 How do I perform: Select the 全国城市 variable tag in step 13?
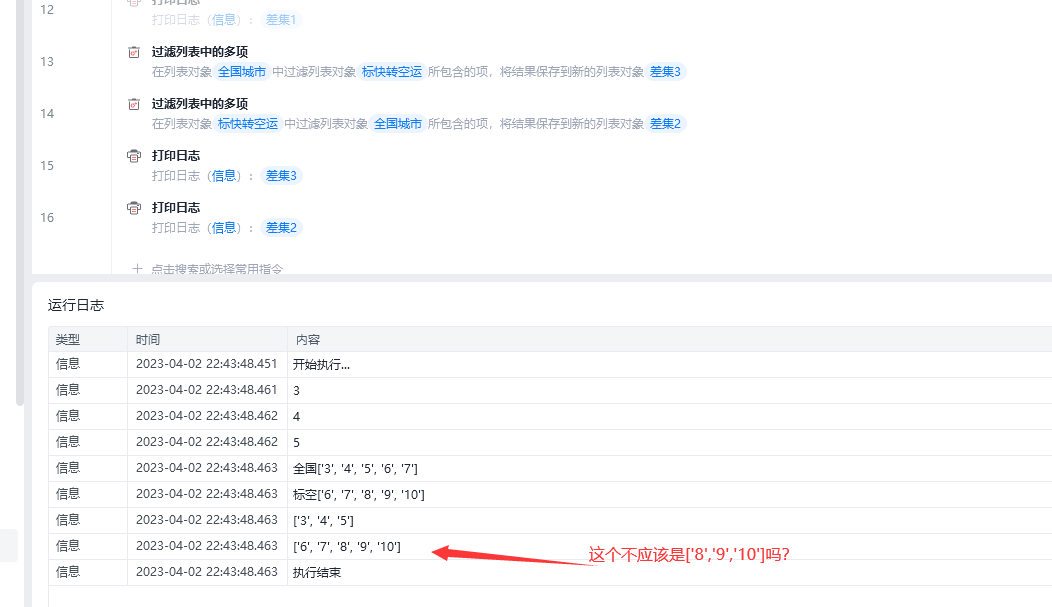click(242, 72)
